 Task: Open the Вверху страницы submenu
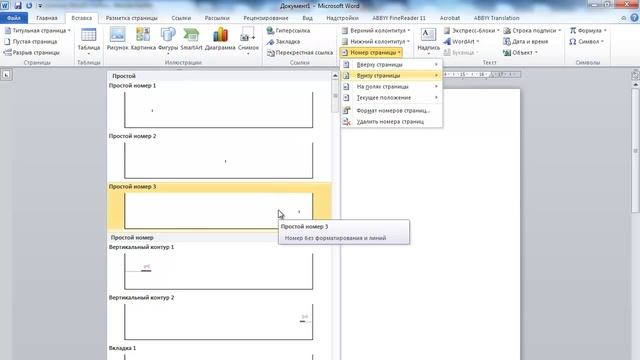tap(391, 64)
